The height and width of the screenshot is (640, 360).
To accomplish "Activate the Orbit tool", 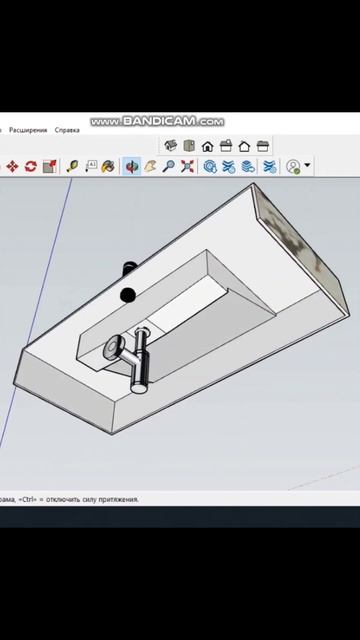I will tap(132, 167).
